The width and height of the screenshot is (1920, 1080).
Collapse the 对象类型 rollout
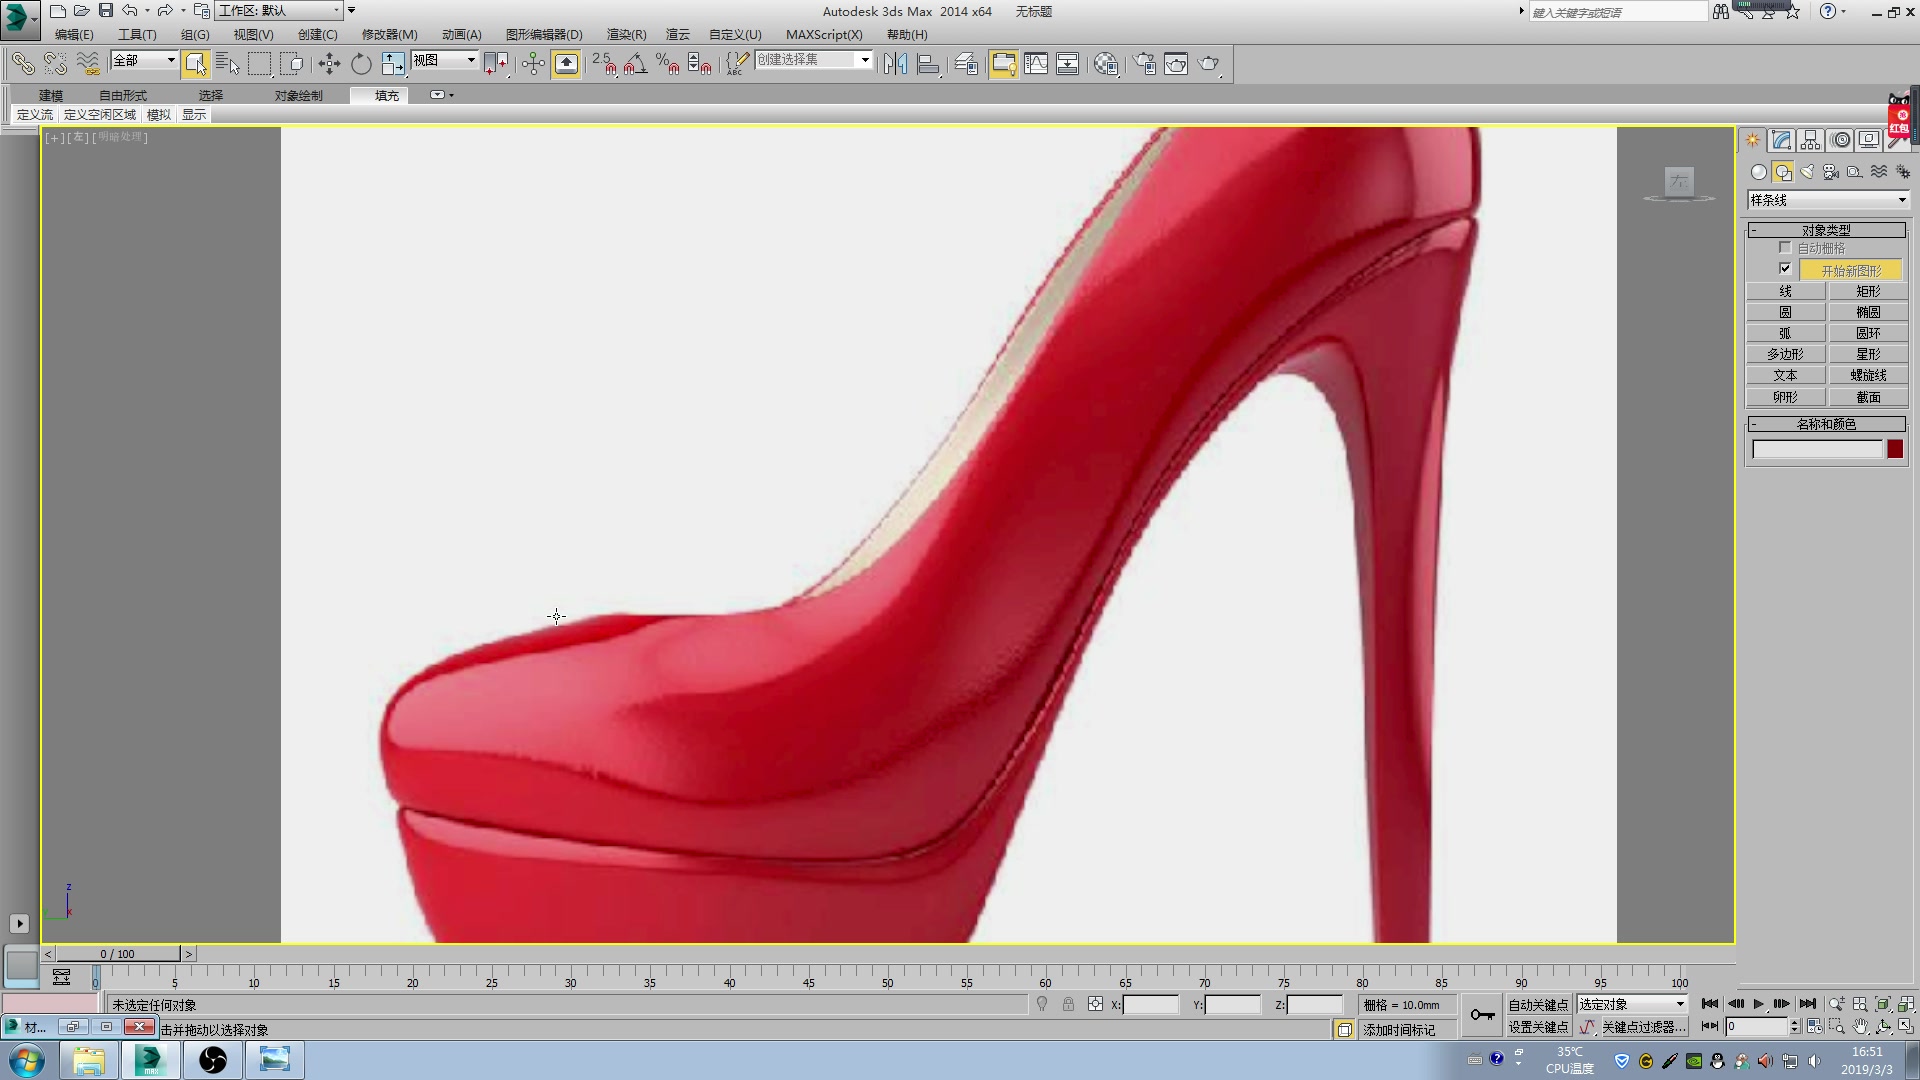click(x=1826, y=230)
